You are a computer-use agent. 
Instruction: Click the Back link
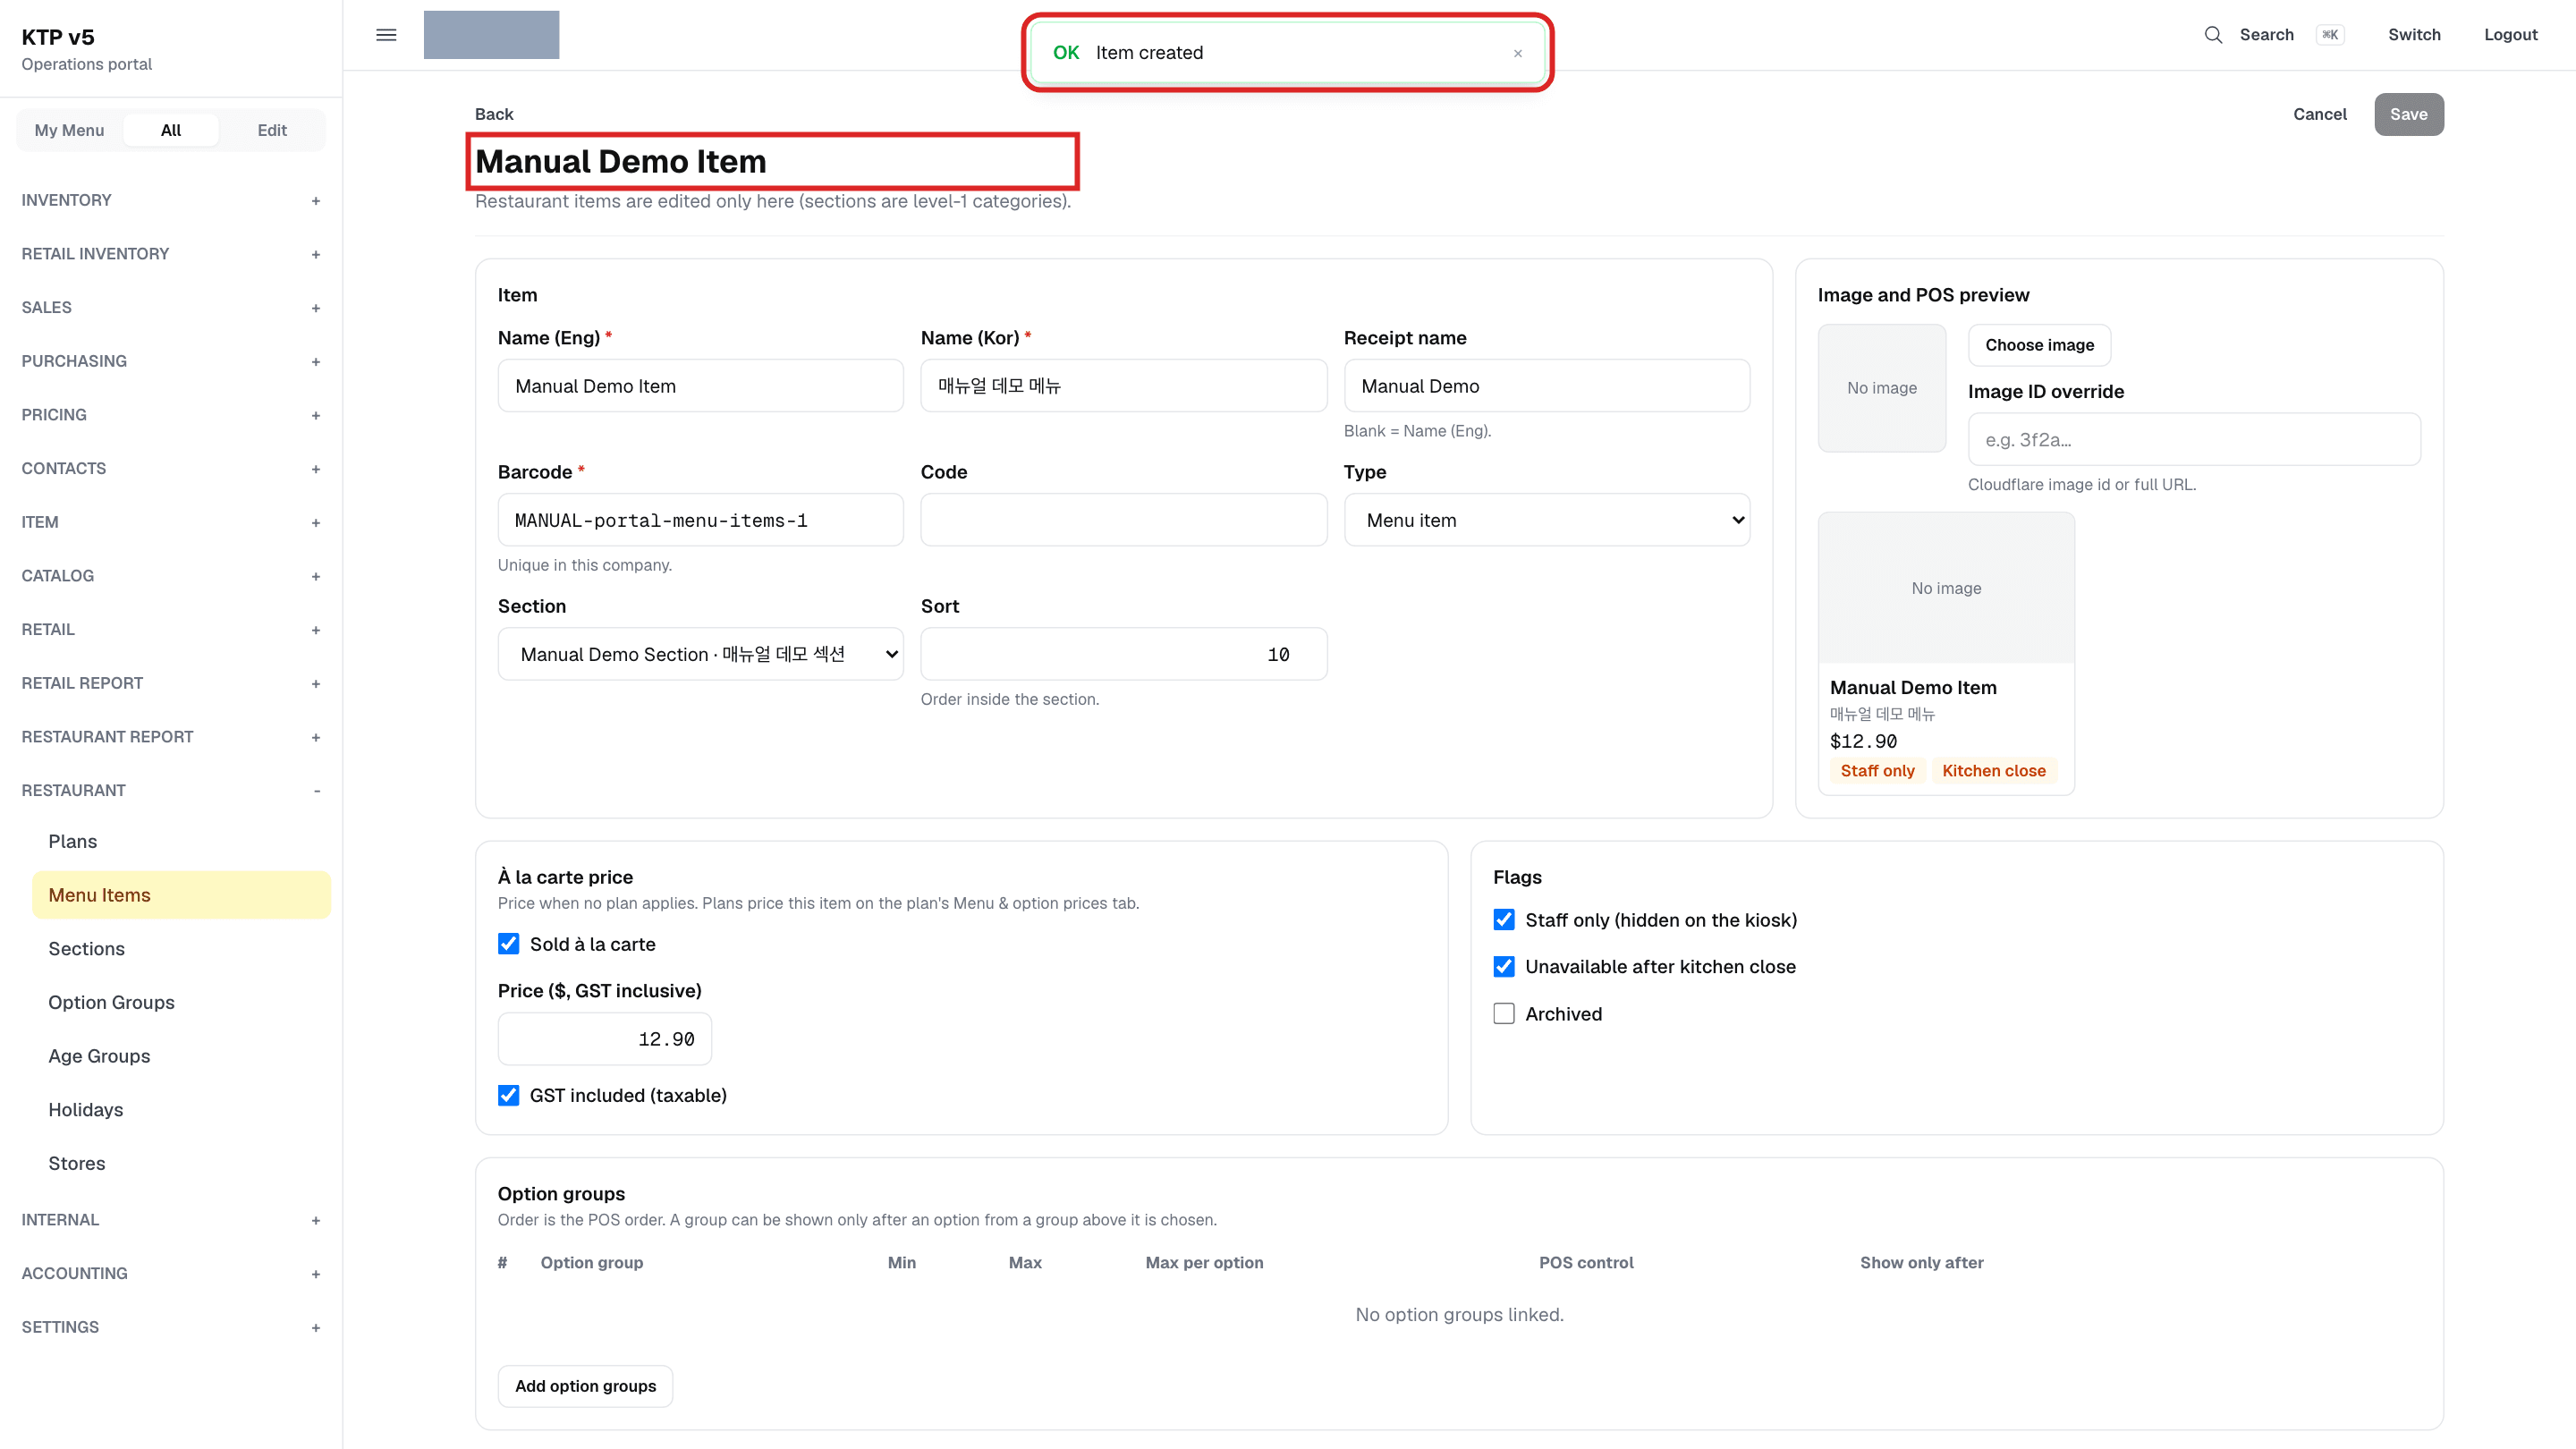tap(494, 114)
